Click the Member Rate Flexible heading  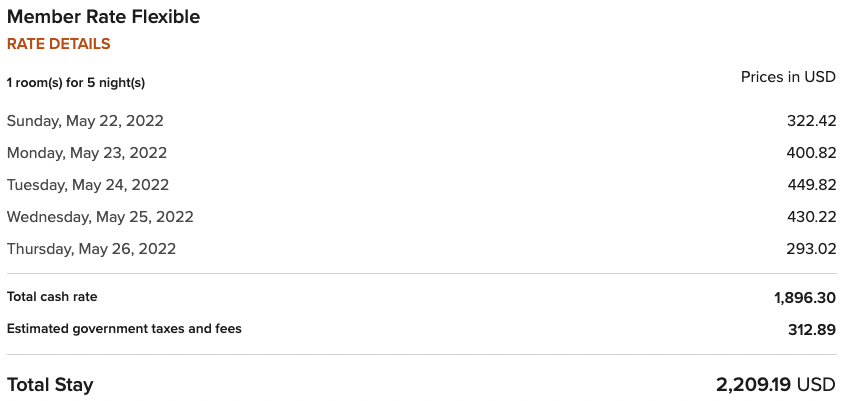(103, 17)
